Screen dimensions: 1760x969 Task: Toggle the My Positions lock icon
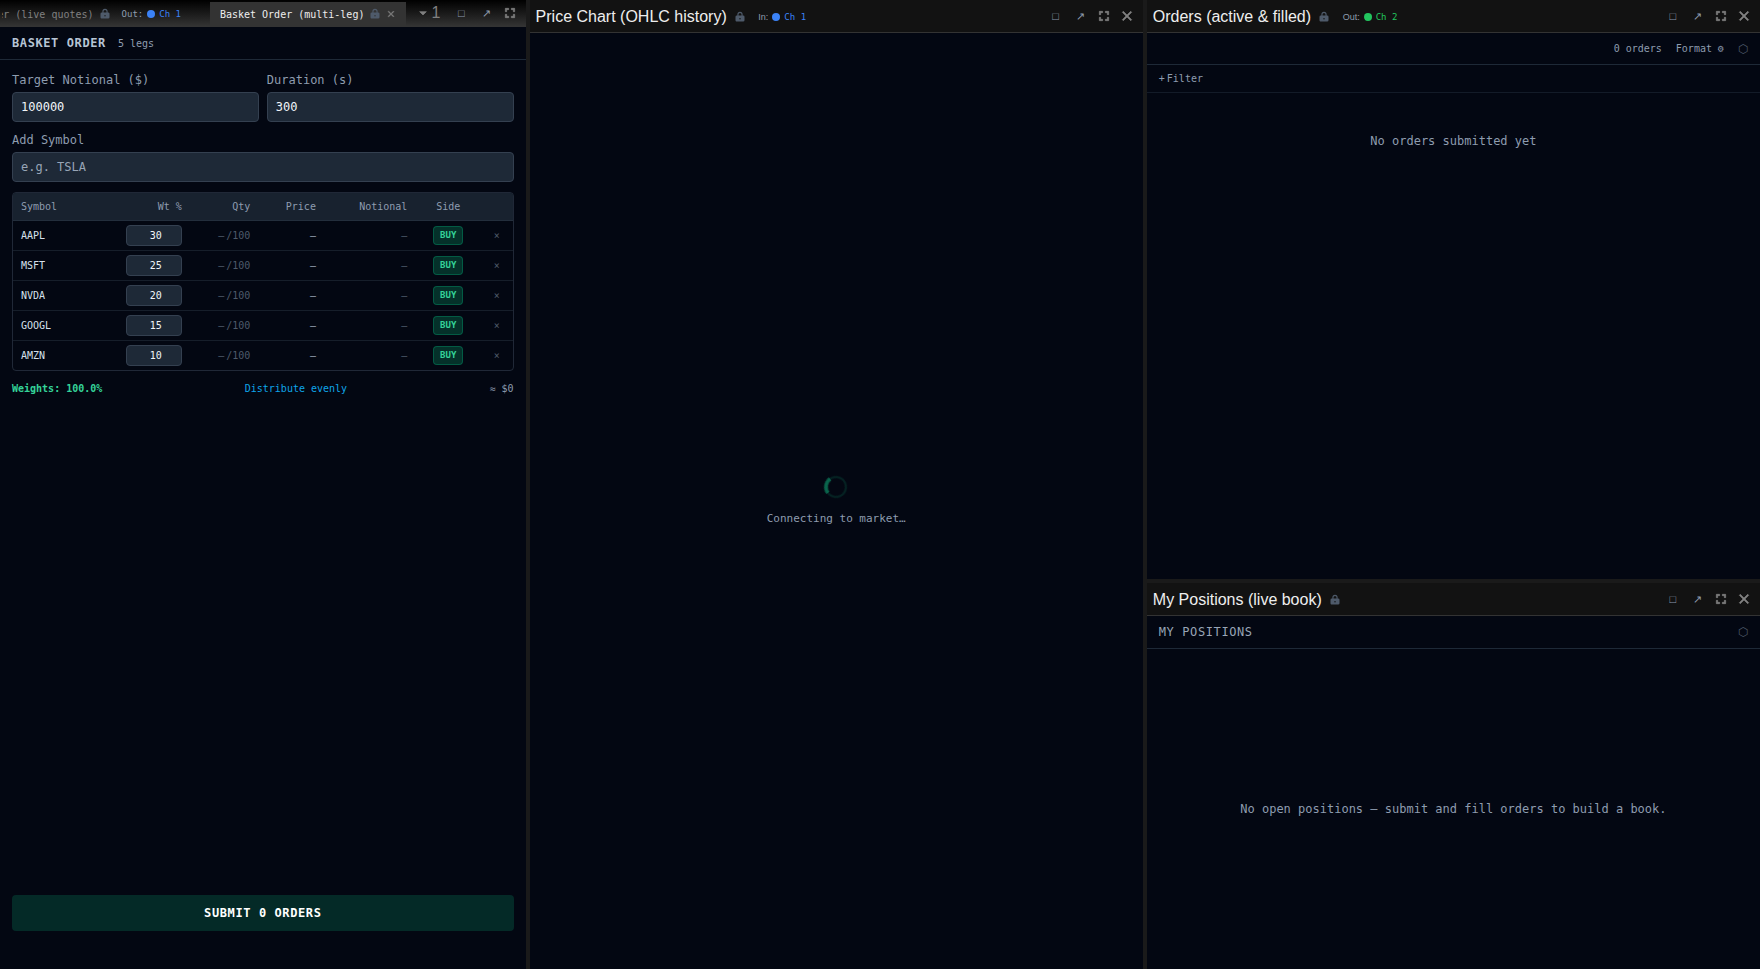1335,600
